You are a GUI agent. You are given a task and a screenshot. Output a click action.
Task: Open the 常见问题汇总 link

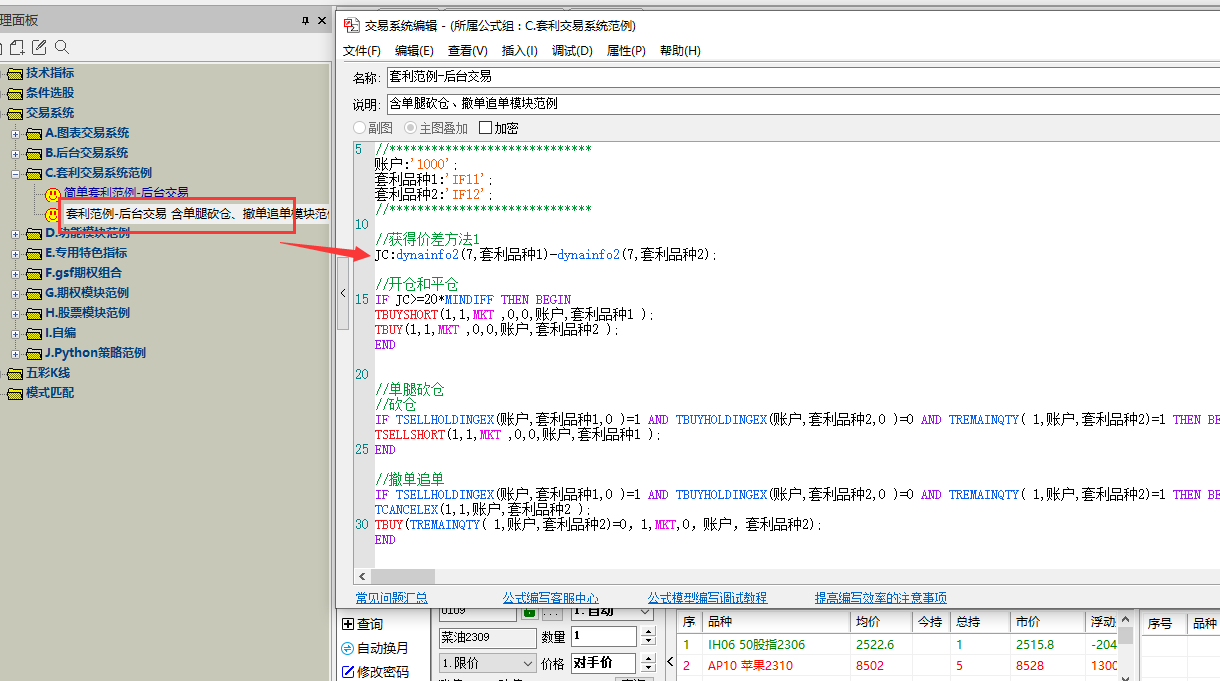pyautogui.click(x=392, y=598)
